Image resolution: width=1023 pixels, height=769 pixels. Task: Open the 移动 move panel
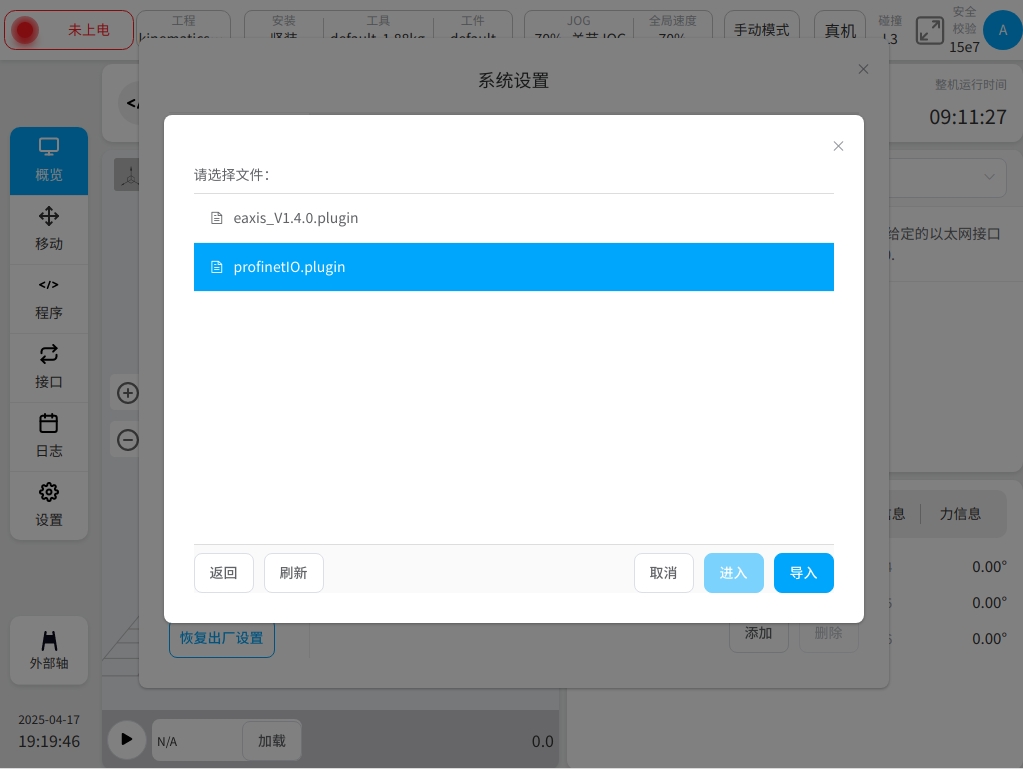49,229
